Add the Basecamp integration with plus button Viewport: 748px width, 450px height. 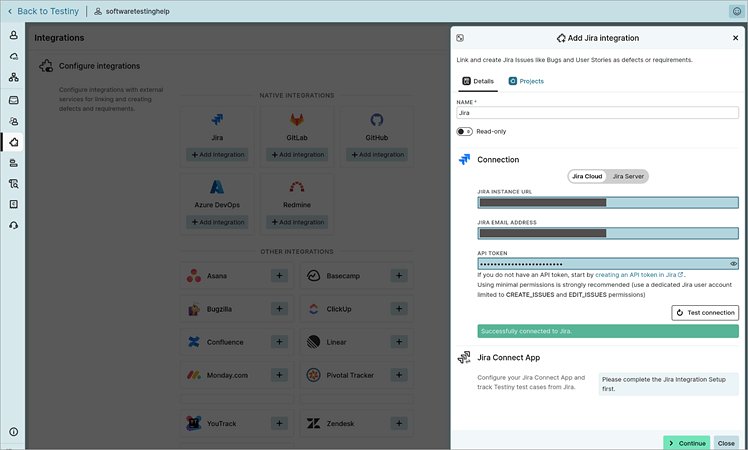tap(399, 276)
